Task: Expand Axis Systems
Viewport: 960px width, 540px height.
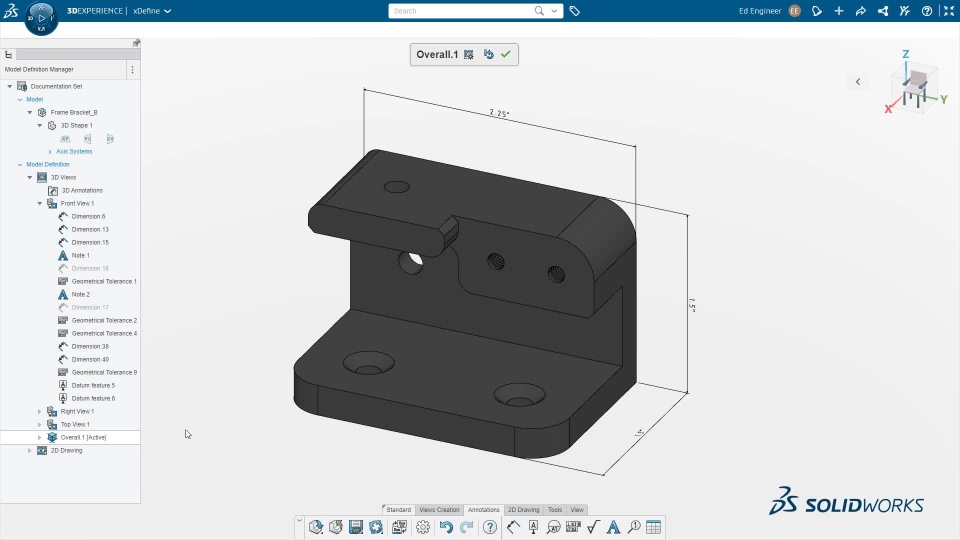Action: pos(50,152)
